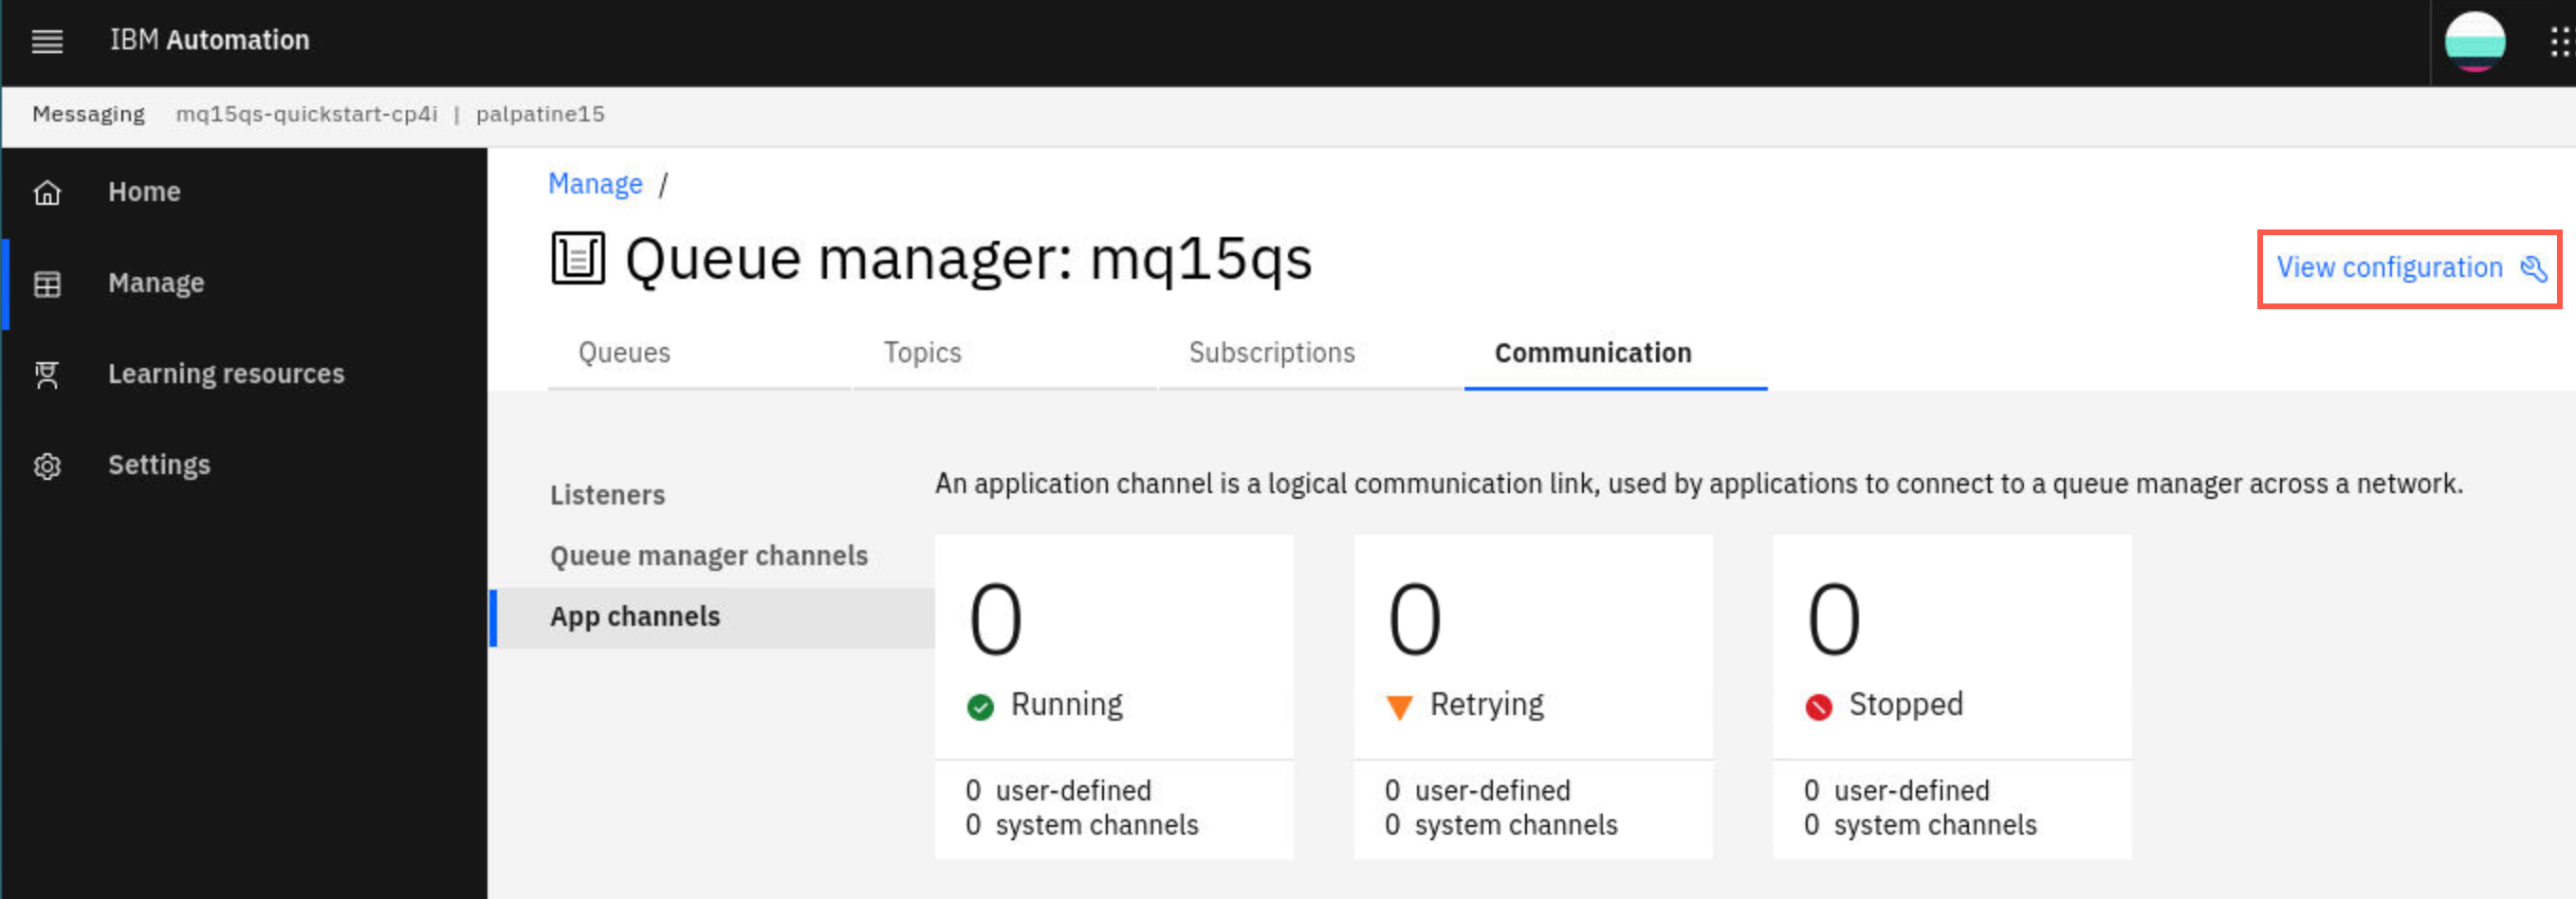Click the palpatine15 namespace text

point(540,114)
